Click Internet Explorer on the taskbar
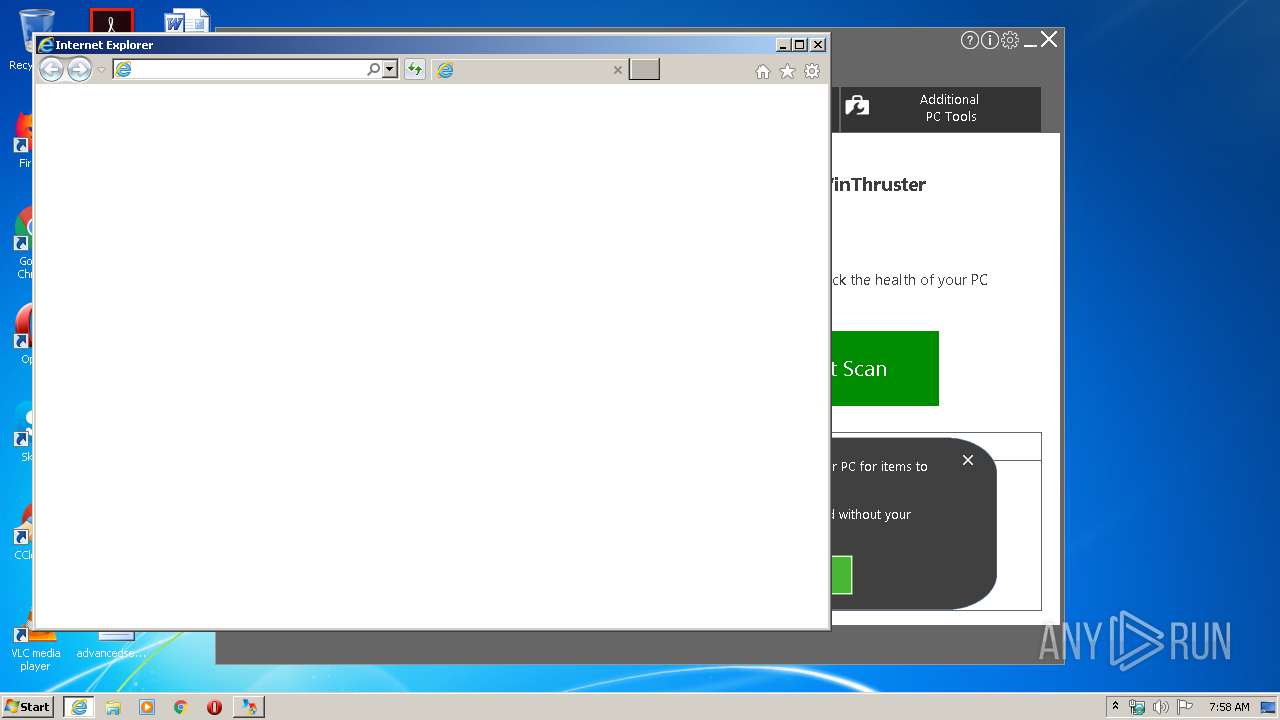The height and width of the screenshot is (720, 1280). 79,707
